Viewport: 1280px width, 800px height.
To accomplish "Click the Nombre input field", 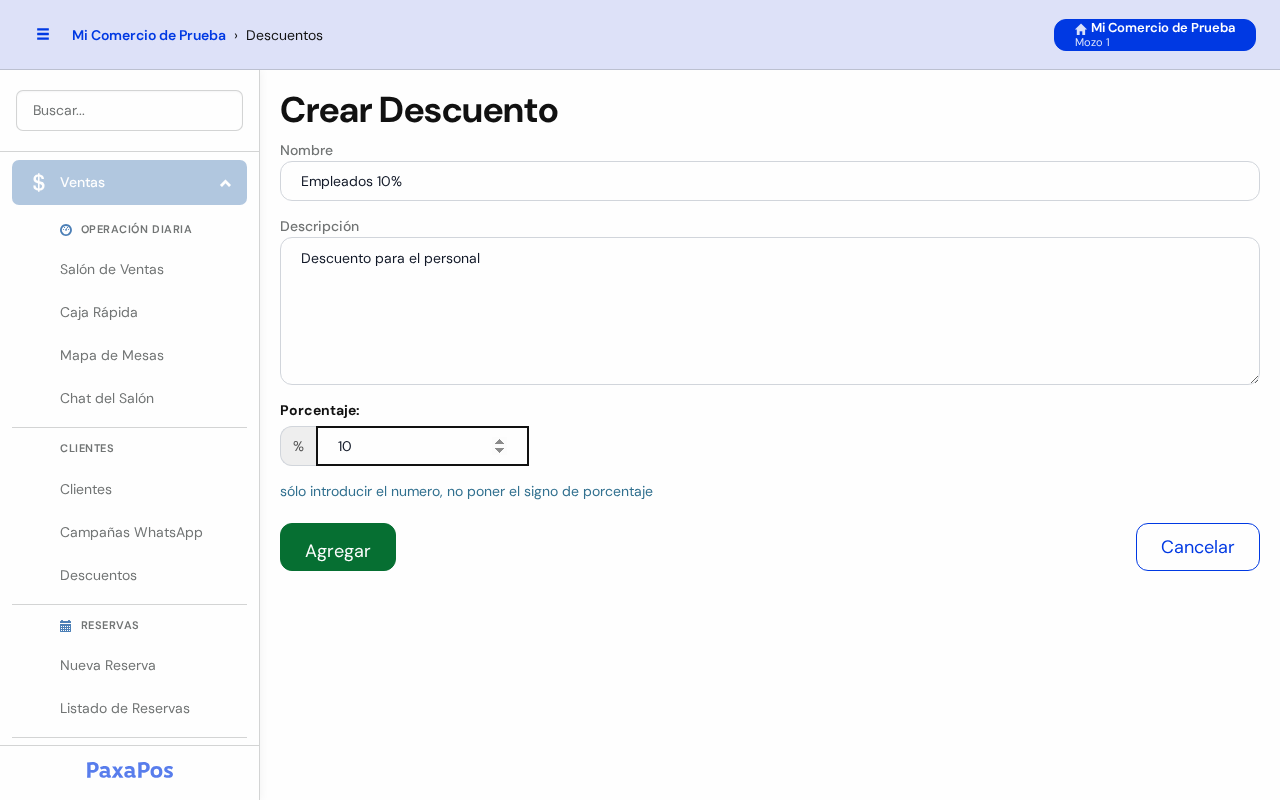I will (770, 181).
